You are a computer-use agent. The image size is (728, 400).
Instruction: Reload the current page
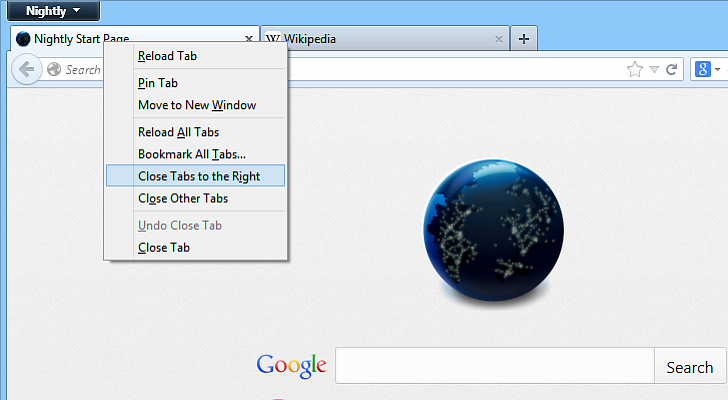(671, 70)
